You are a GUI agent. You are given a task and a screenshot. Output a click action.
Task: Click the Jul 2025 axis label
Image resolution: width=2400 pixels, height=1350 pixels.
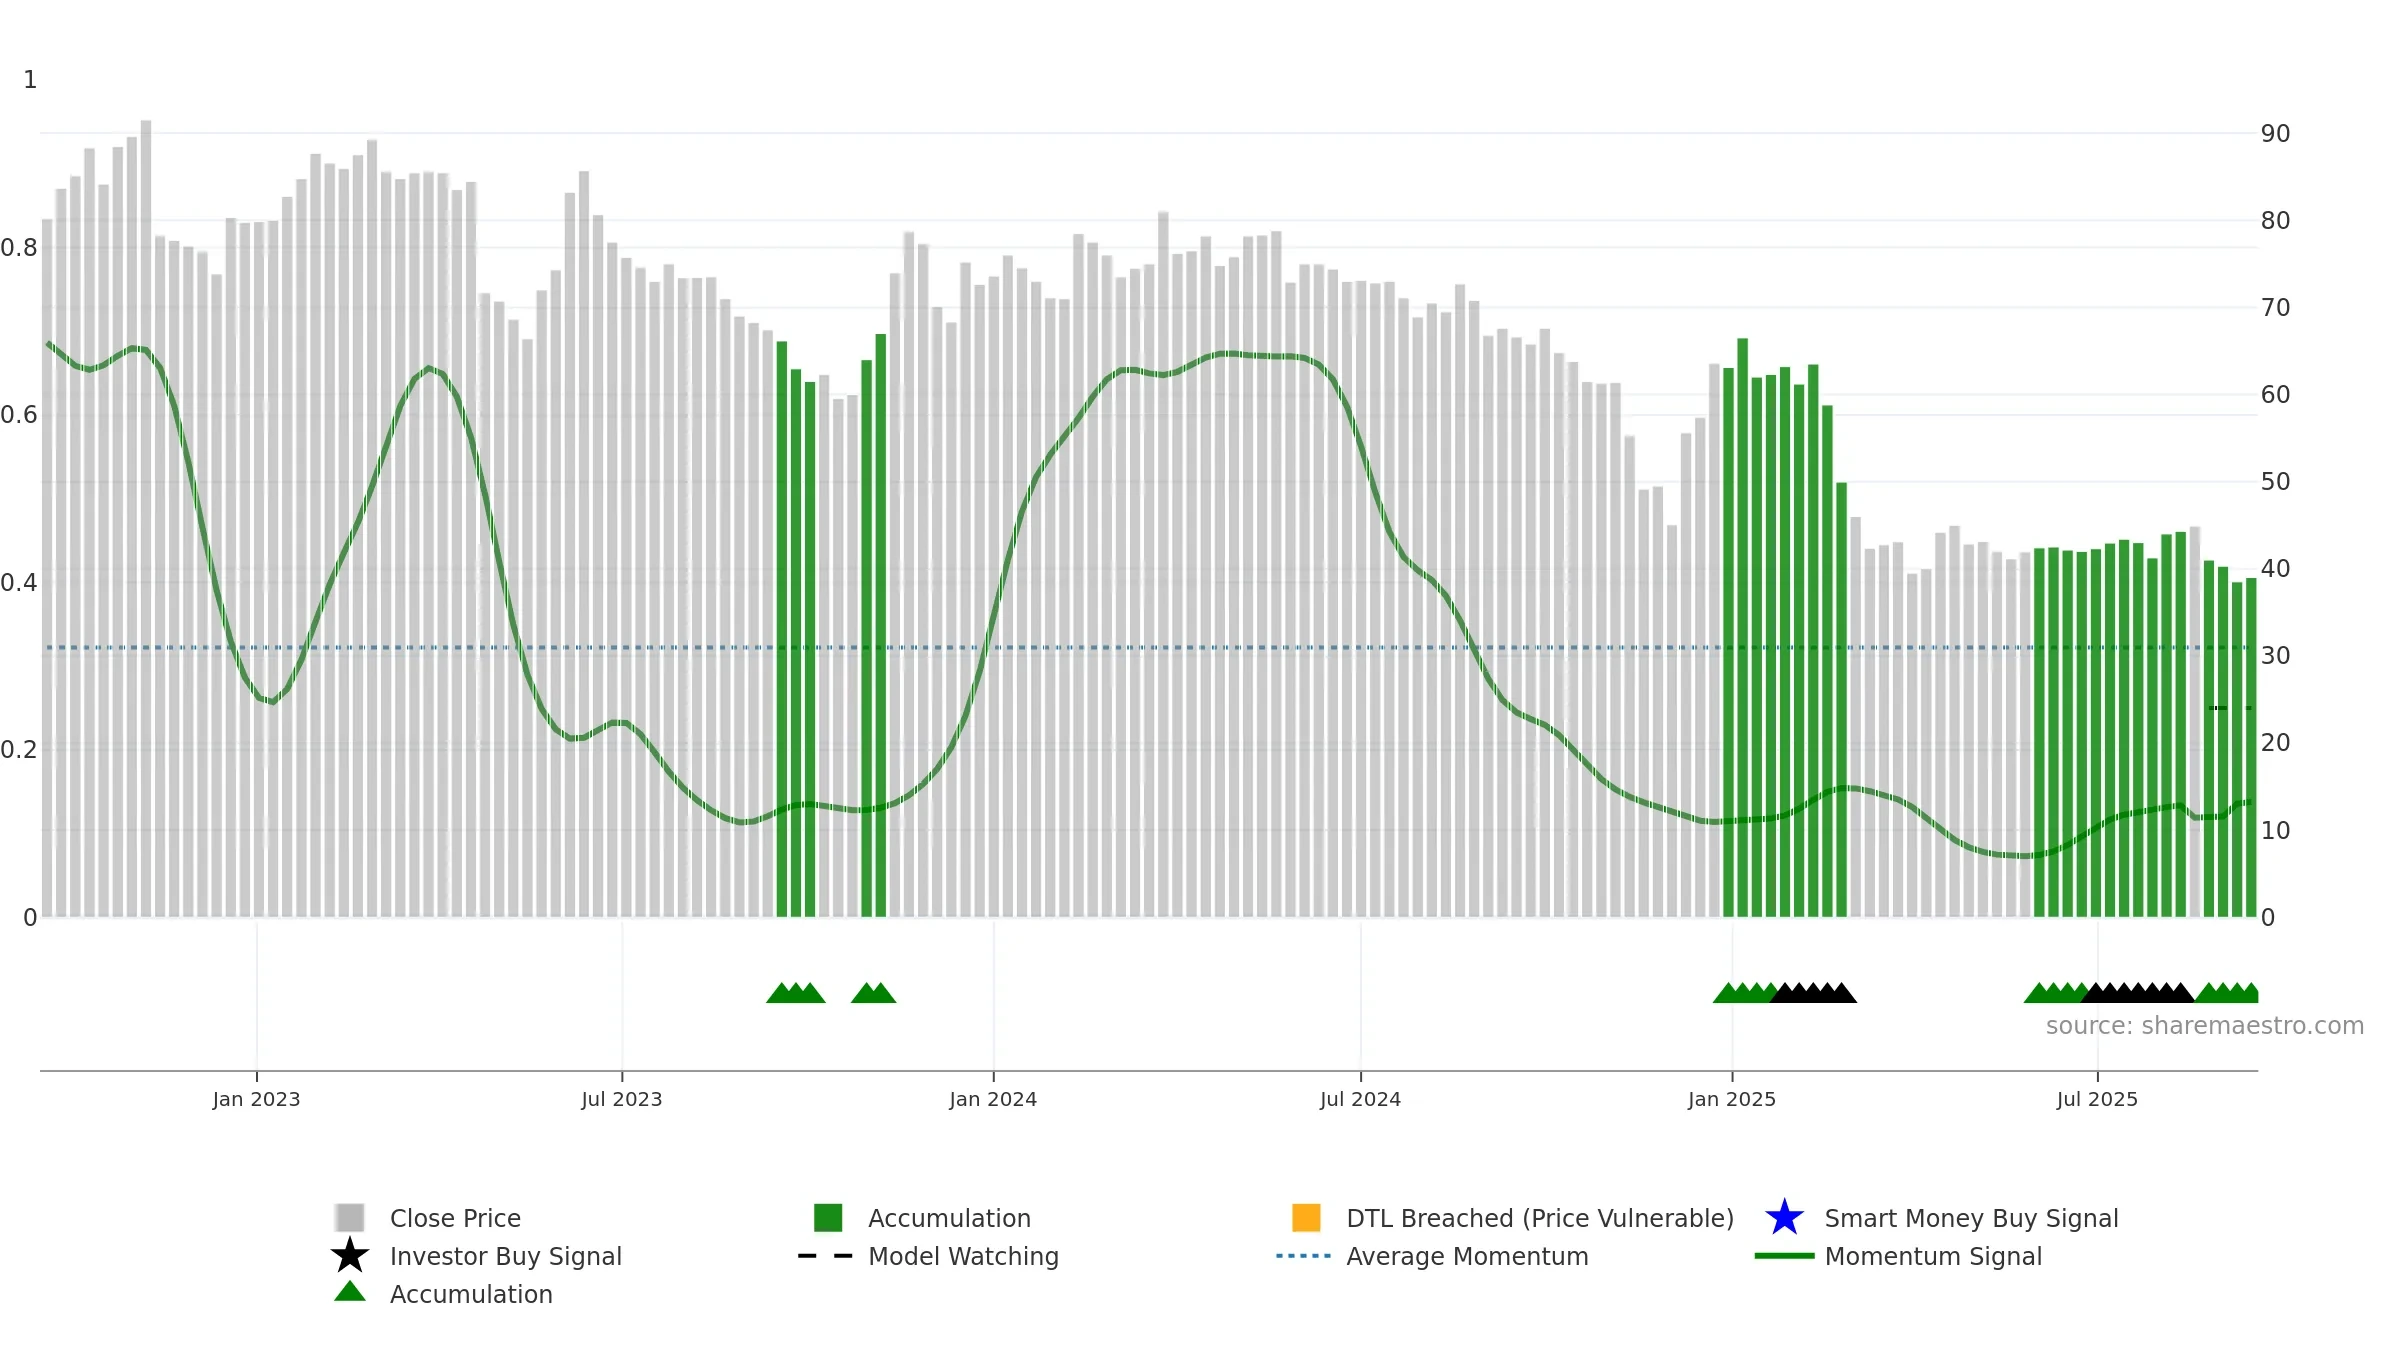[2097, 1099]
